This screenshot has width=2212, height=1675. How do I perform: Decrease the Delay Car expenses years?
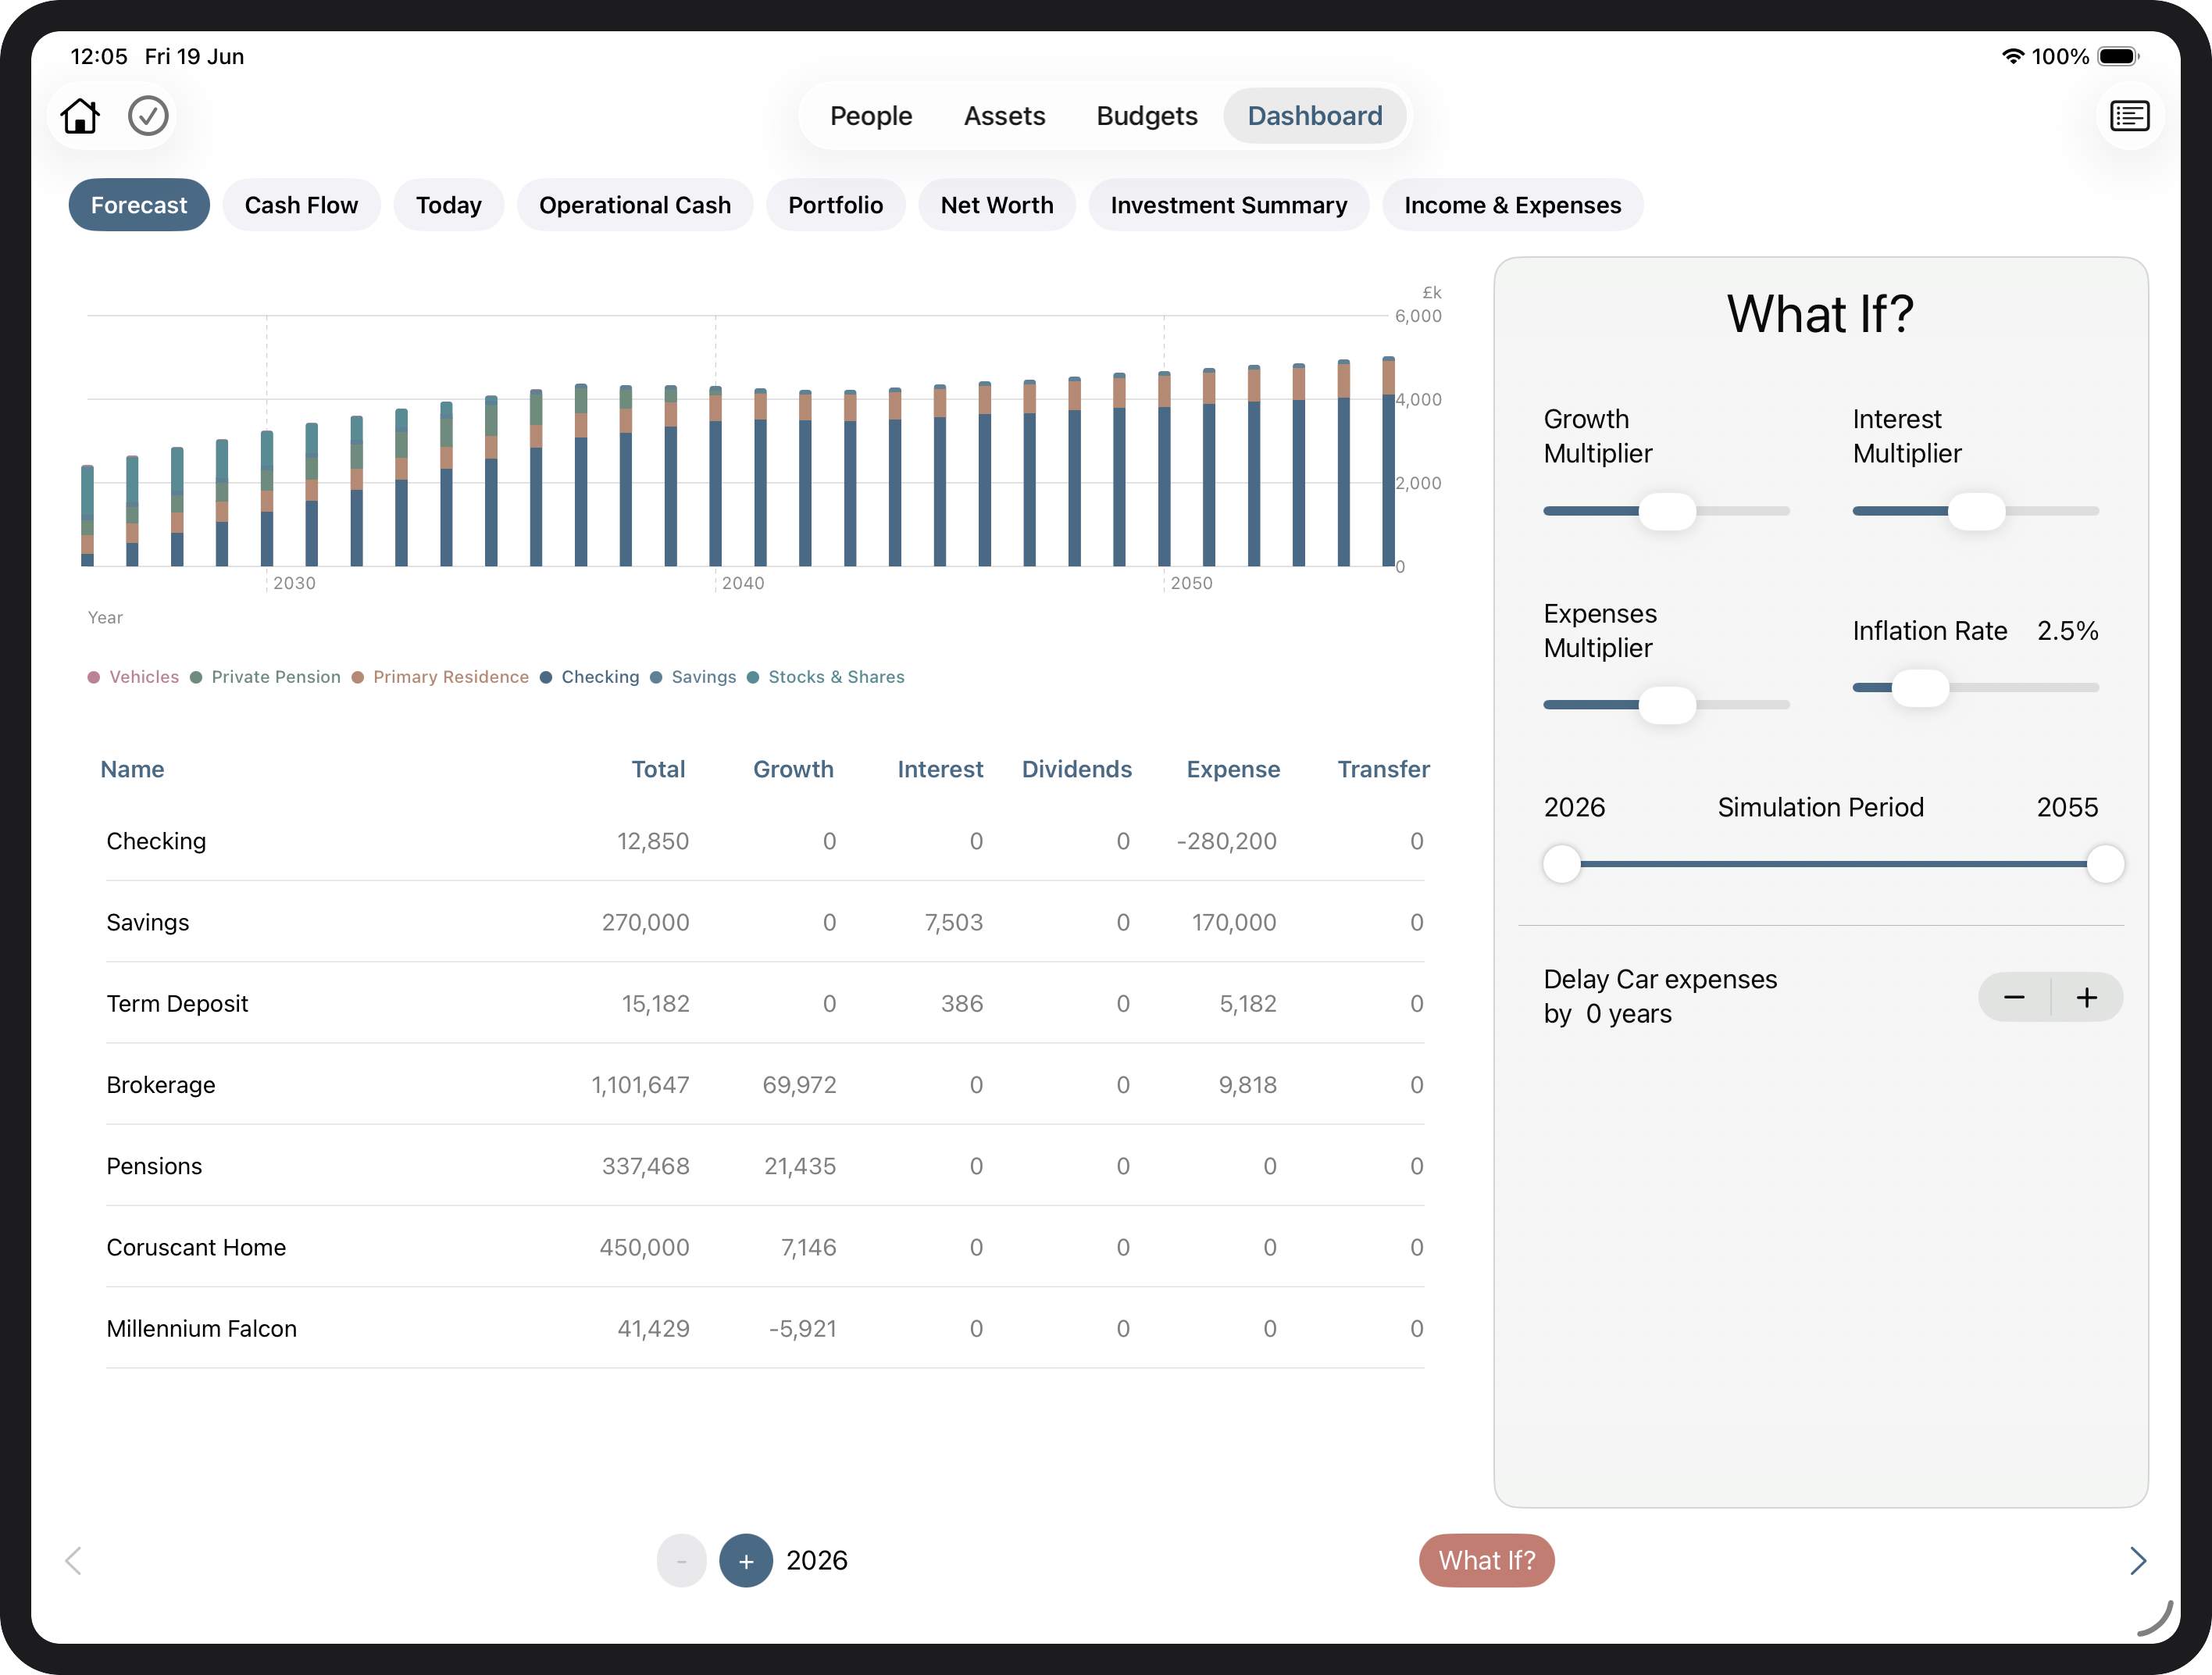click(2014, 997)
